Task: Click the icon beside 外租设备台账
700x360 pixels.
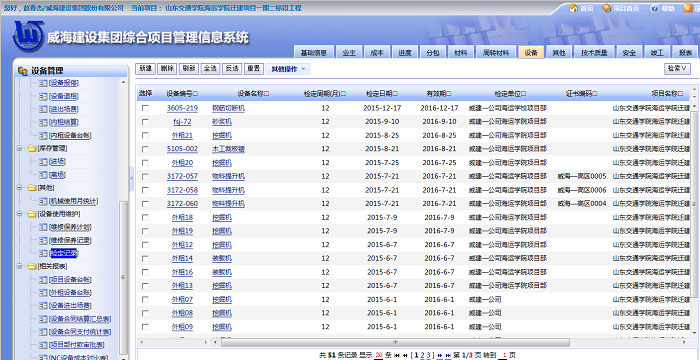Action: [43, 293]
